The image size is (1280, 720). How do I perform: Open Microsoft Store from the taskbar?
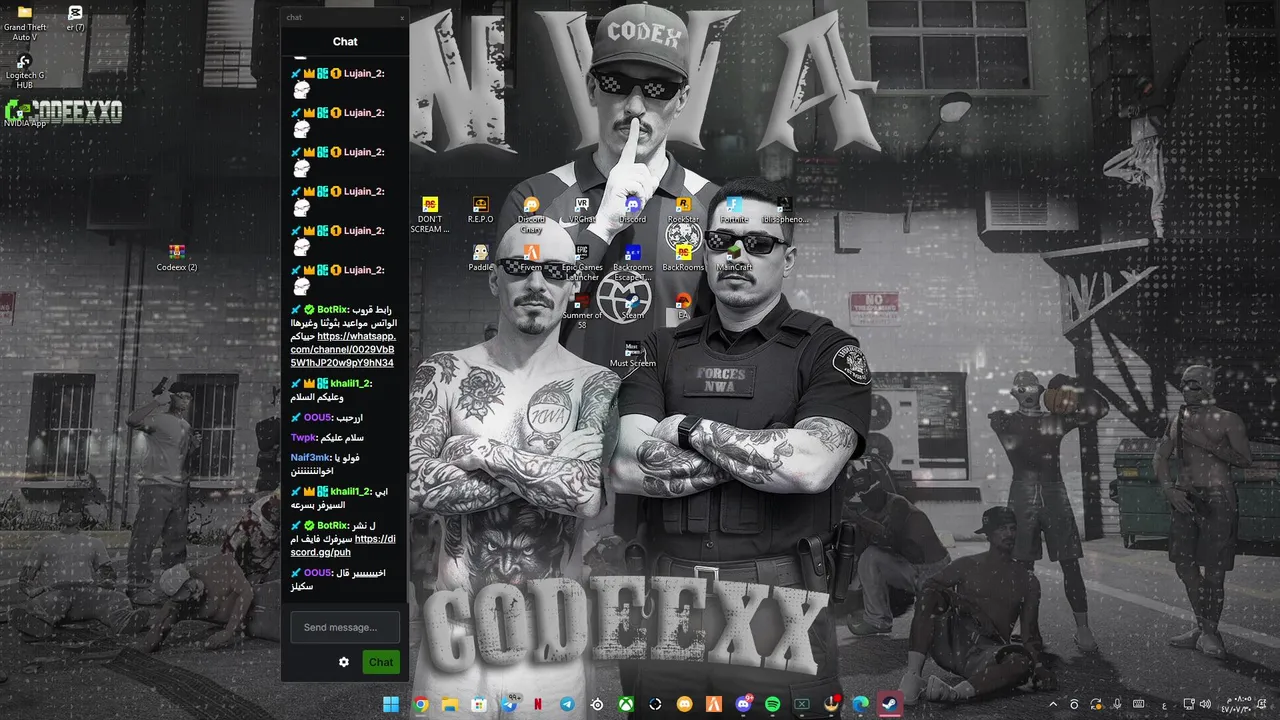pos(479,704)
